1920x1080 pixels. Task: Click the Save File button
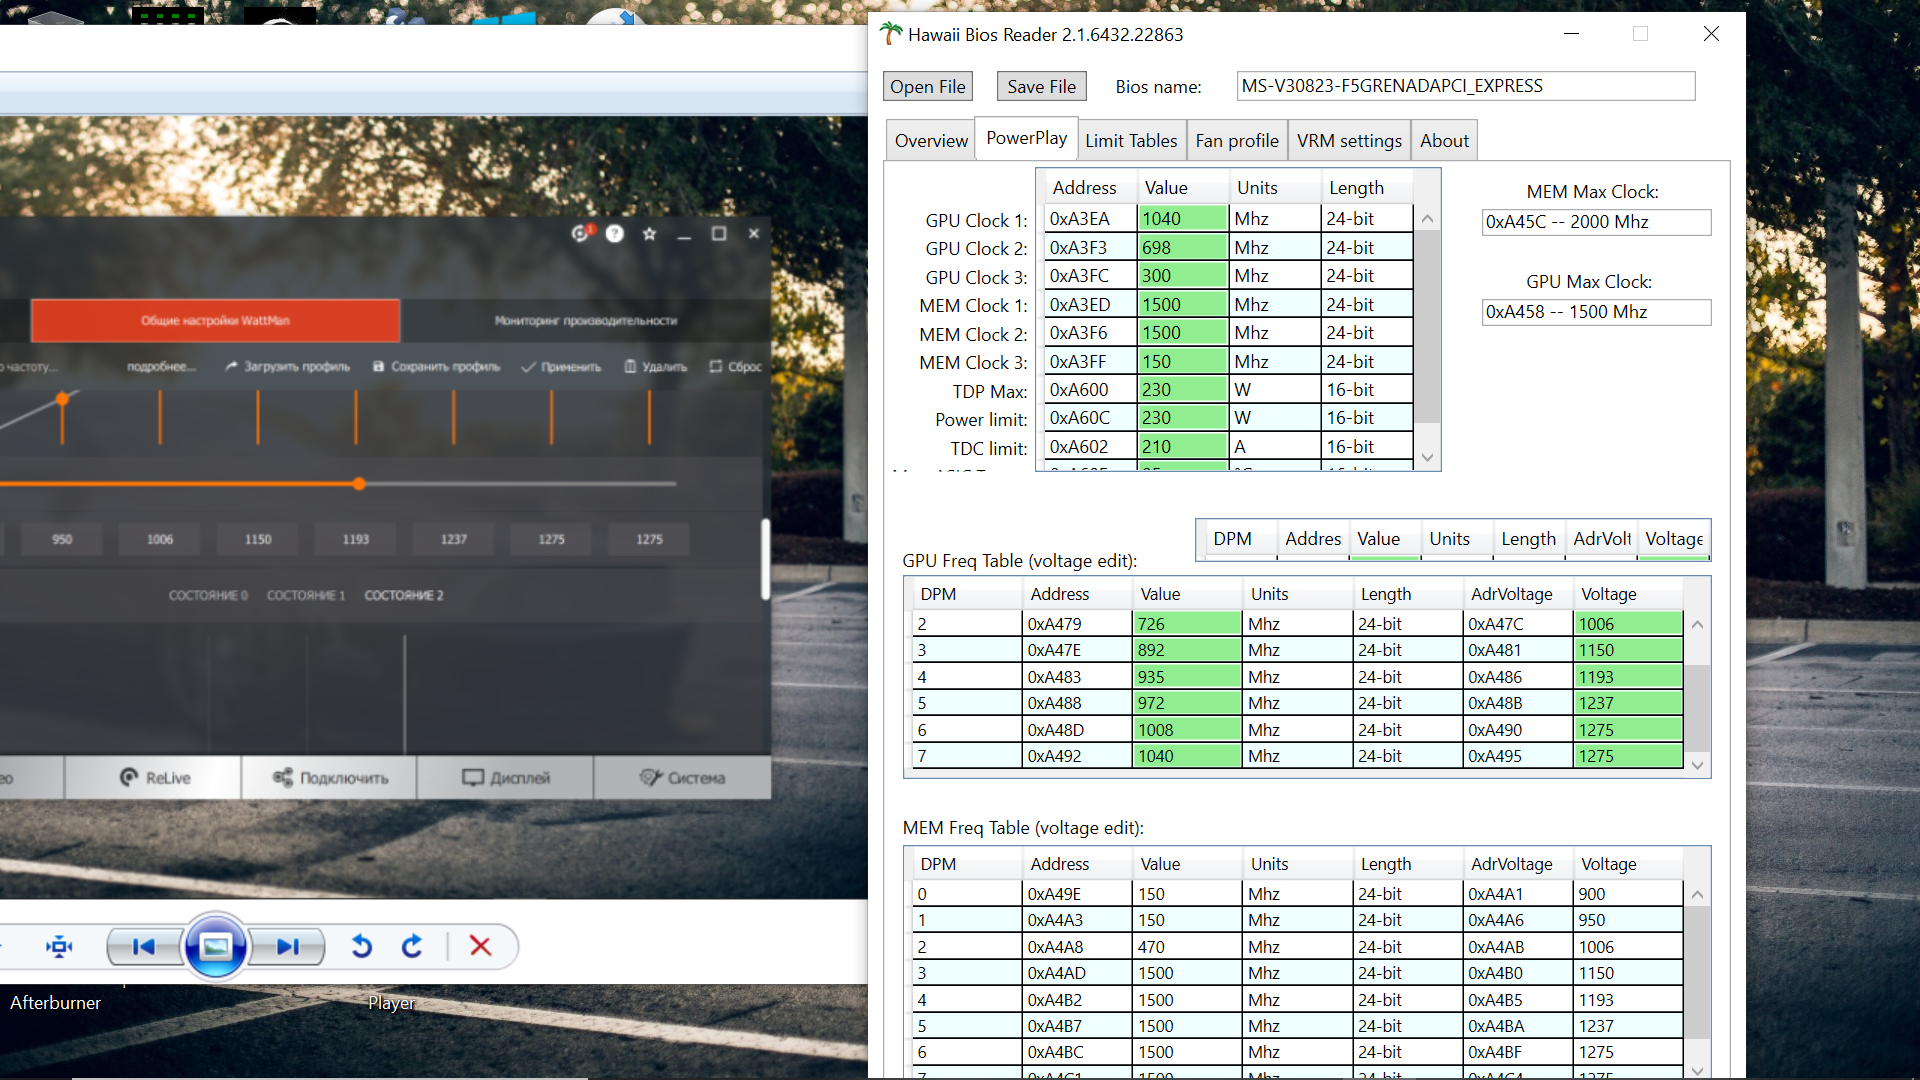point(1041,87)
